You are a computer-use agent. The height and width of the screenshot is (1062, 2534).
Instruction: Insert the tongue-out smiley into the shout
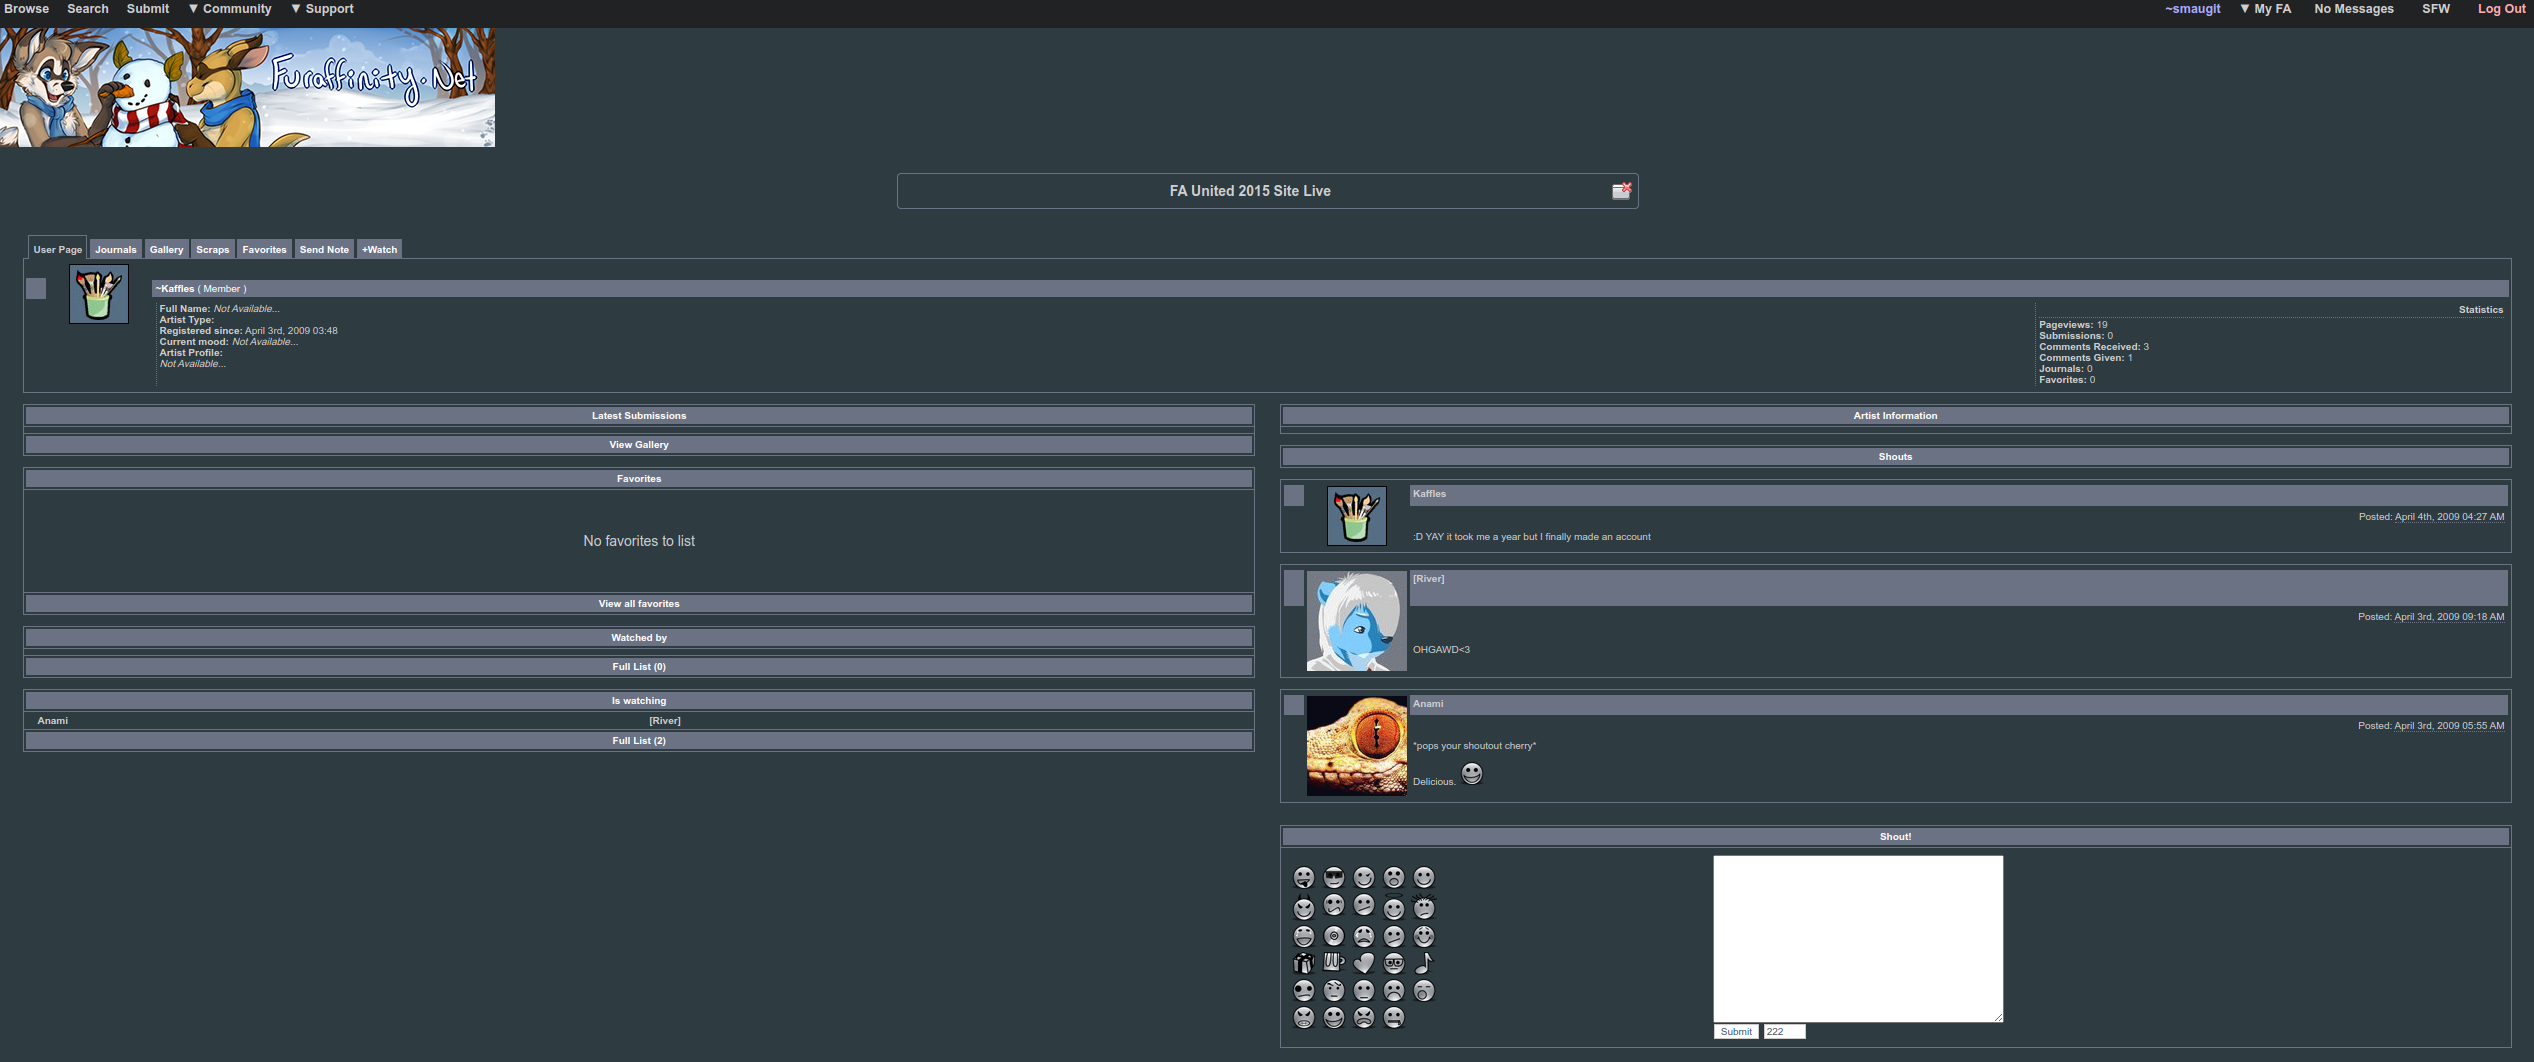(1304, 878)
